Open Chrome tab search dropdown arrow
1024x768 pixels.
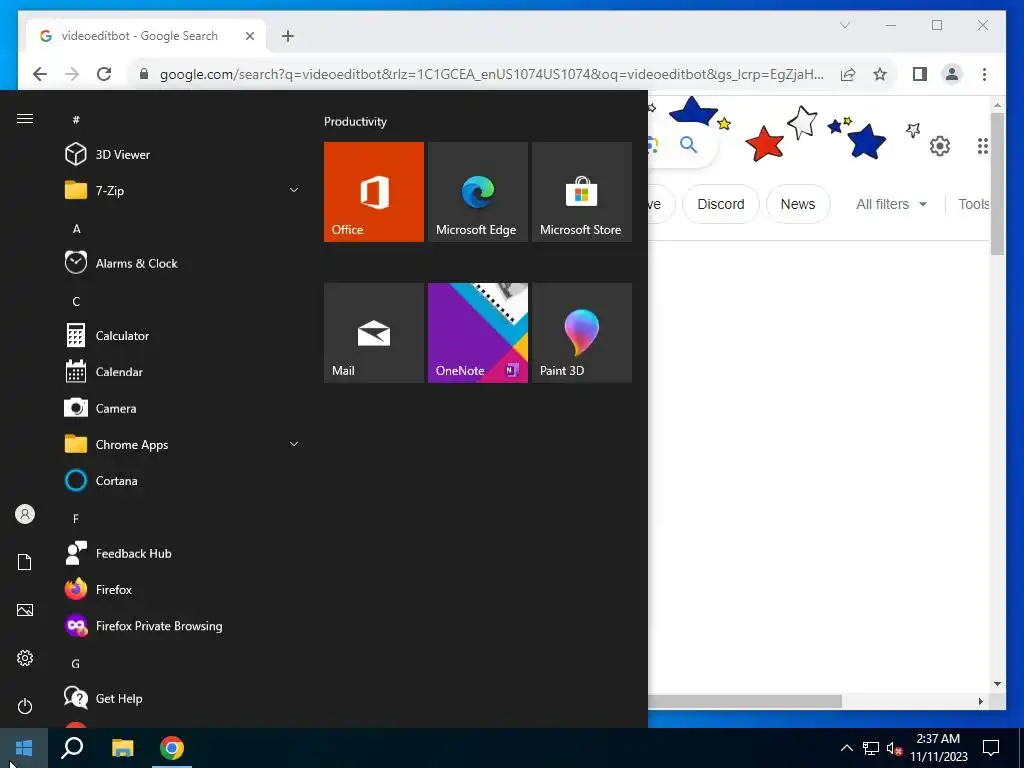tap(844, 25)
